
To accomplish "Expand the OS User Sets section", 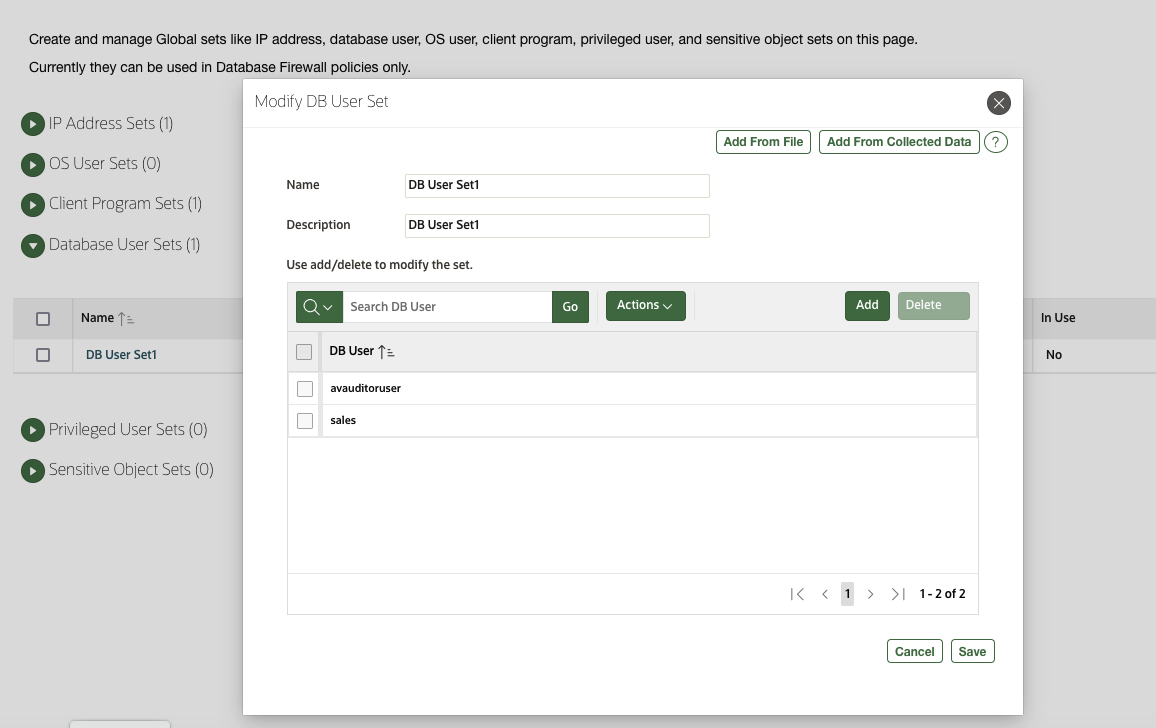I will click(x=33, y=163).
